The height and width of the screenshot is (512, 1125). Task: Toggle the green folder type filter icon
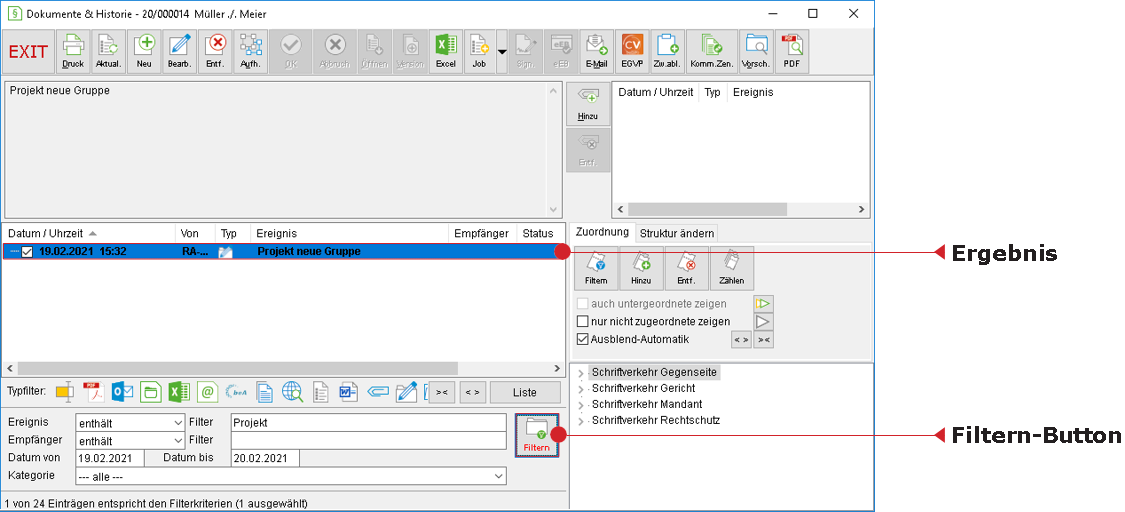151,392
